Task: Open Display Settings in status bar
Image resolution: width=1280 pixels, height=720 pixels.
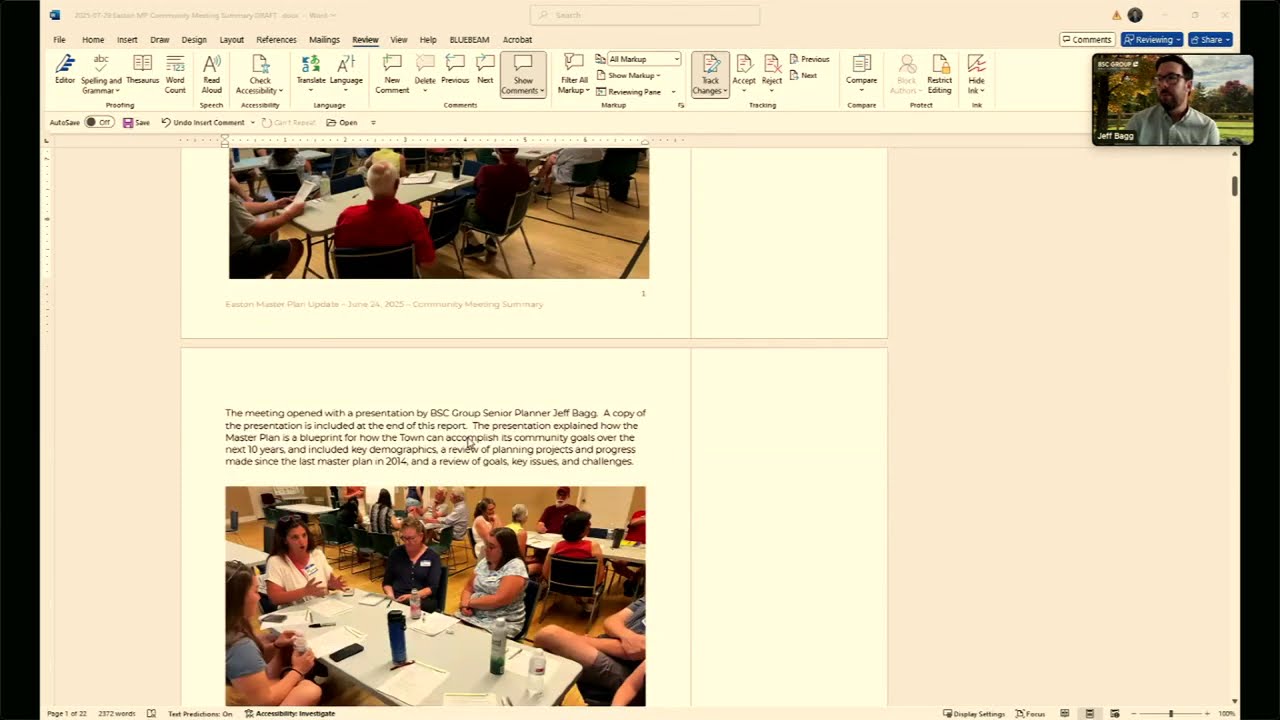Action: pyautogui.click(x=974, y=713)
